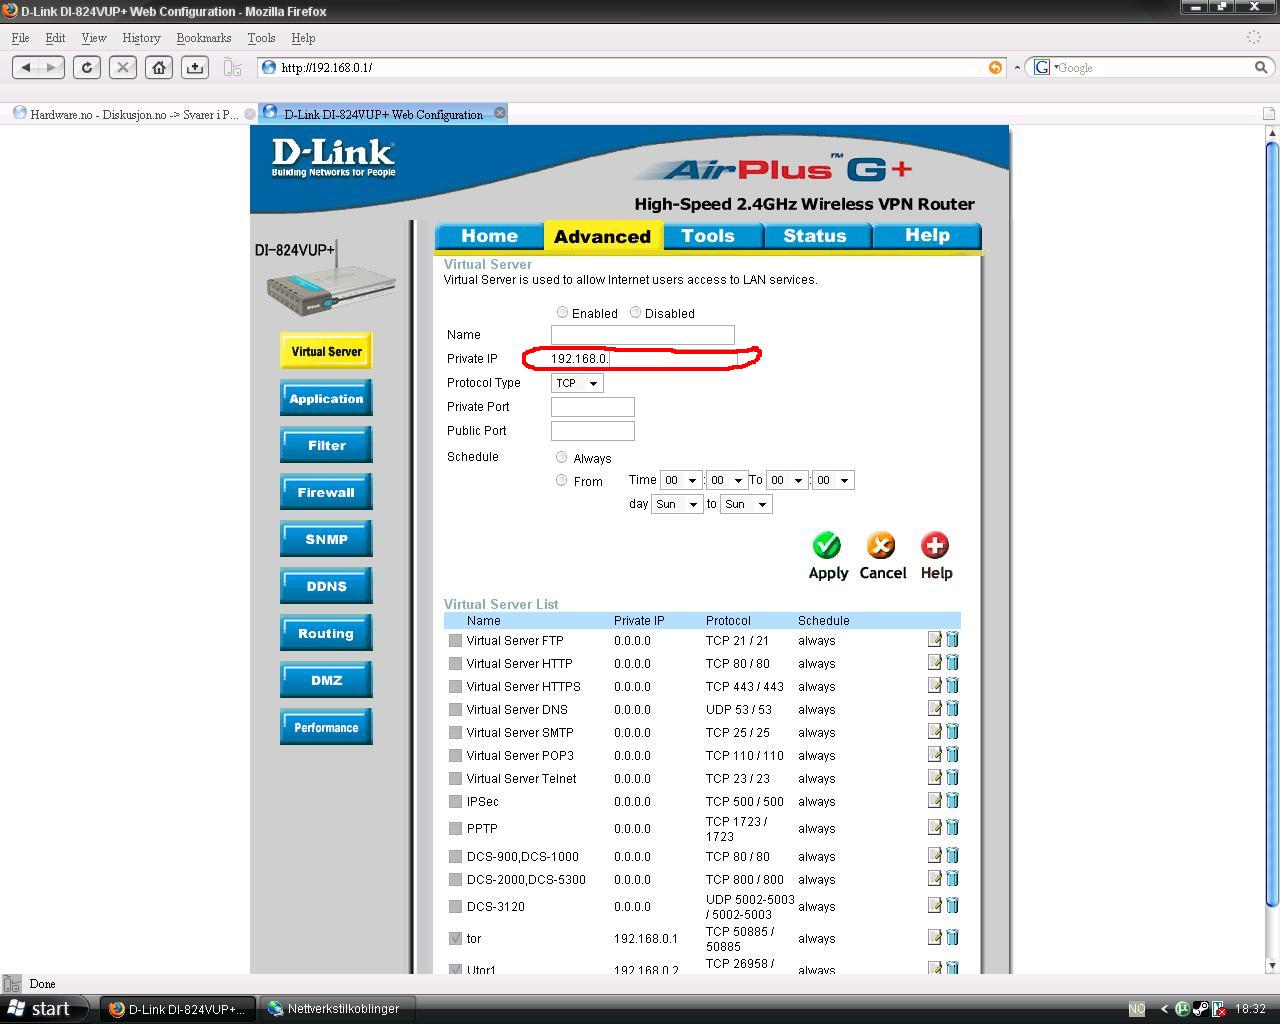Open the Home tab of router

[x=489, y=236]
